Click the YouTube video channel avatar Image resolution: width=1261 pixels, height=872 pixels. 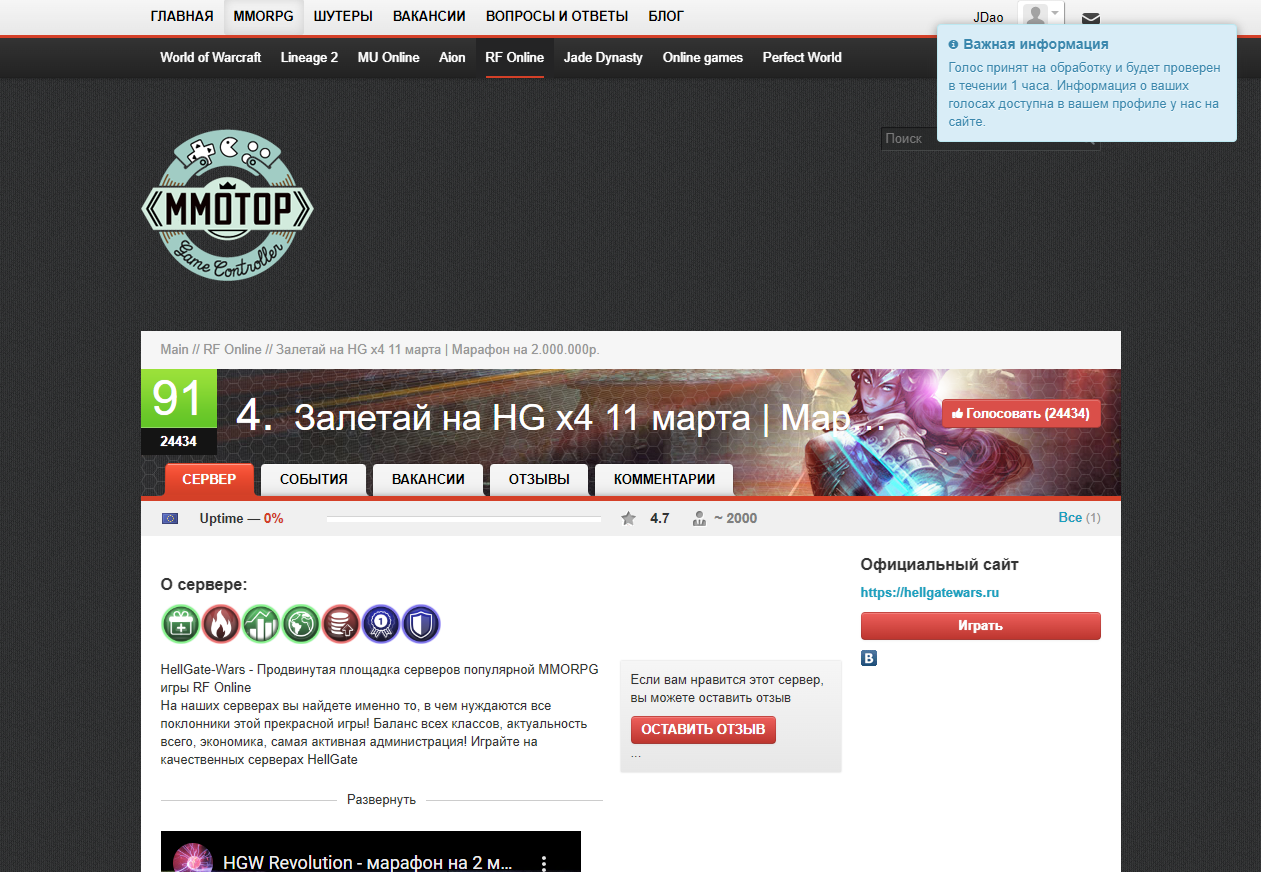pos(193,862)
